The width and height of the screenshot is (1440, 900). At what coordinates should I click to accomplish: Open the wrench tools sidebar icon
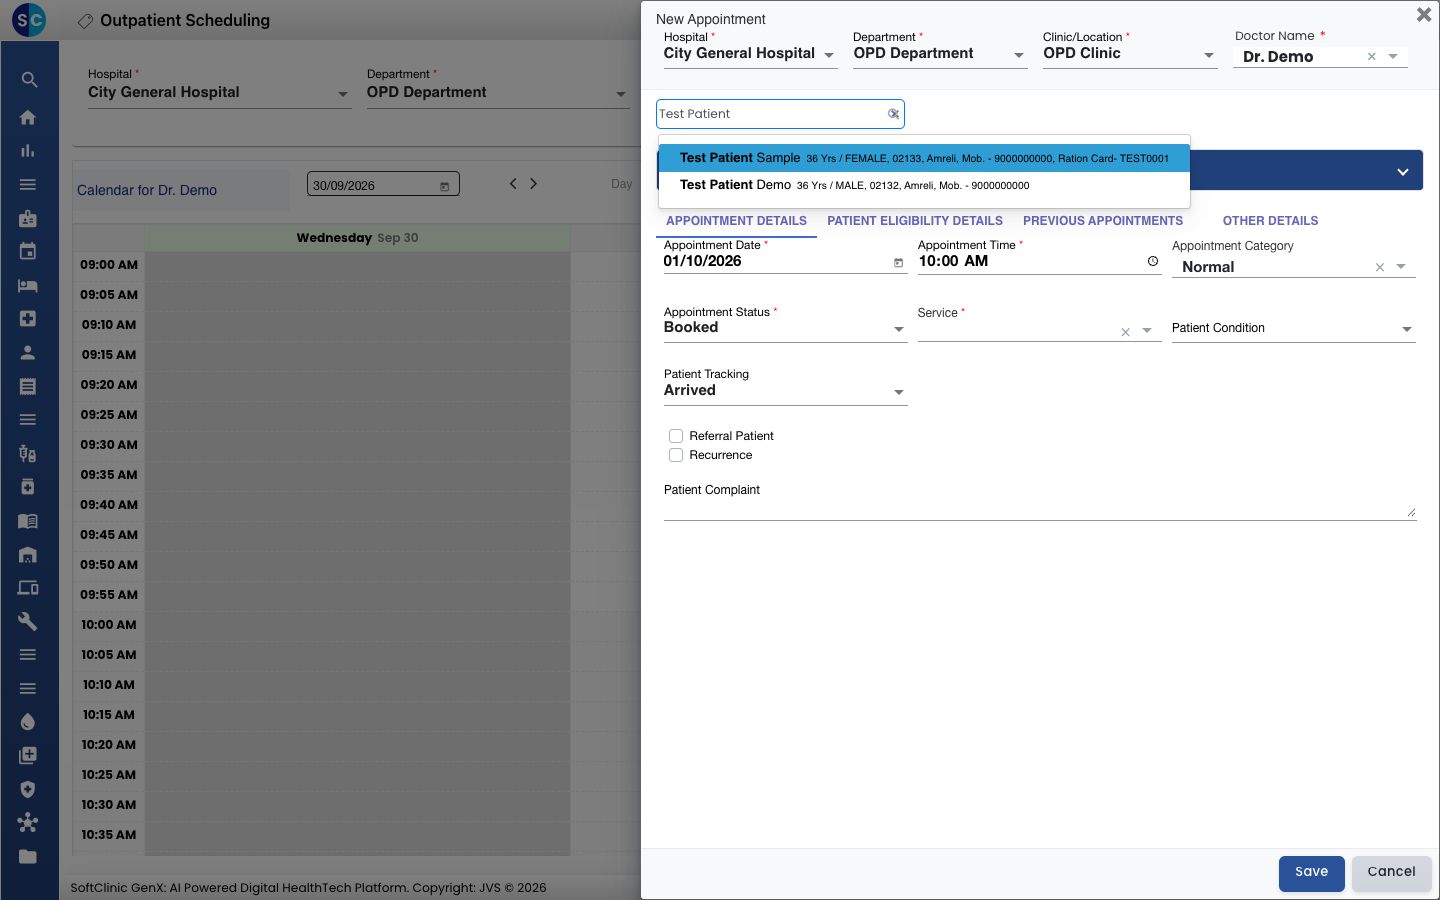tap(28, 621)
